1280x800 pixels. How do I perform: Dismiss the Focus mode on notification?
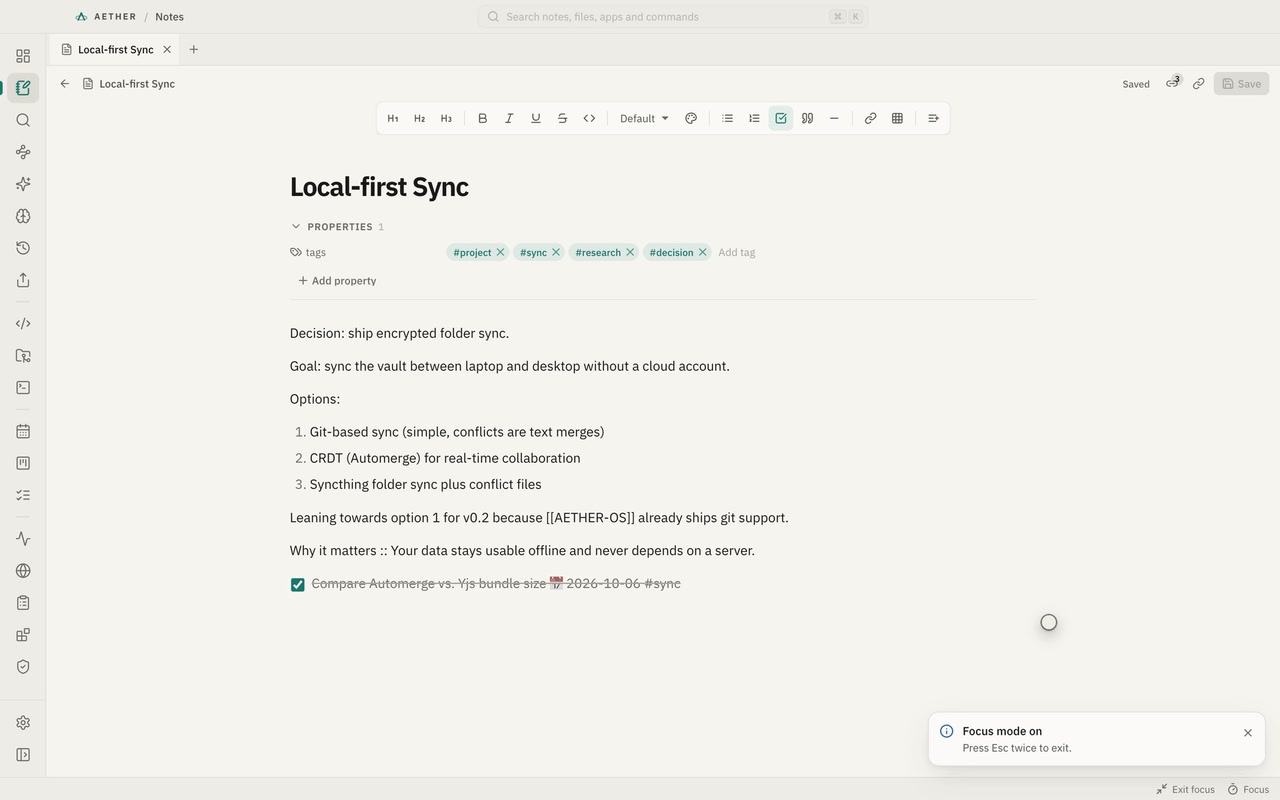(1248, 733)
